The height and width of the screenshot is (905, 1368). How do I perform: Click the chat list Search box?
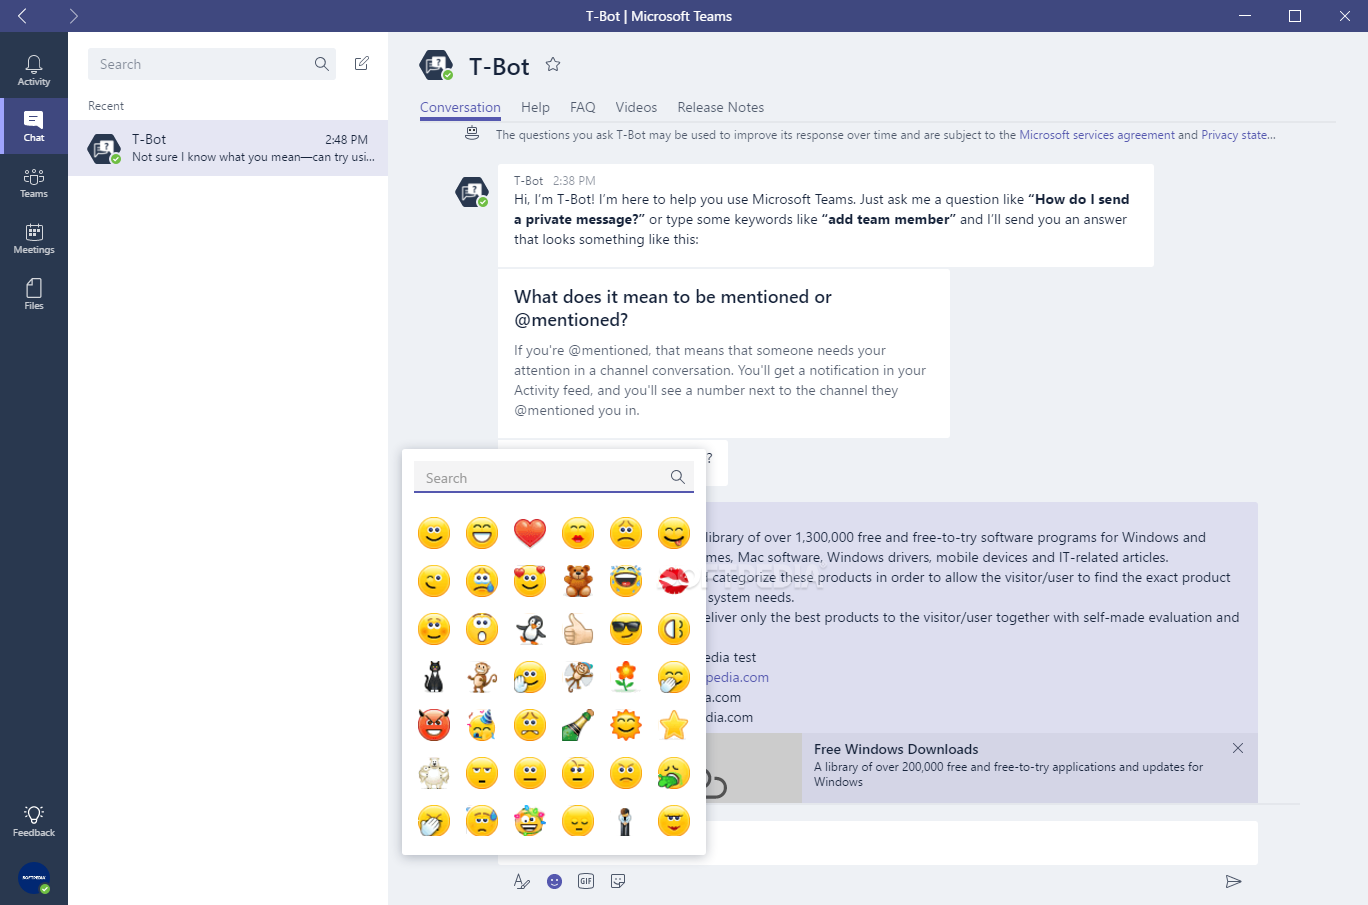click(212, 64)
